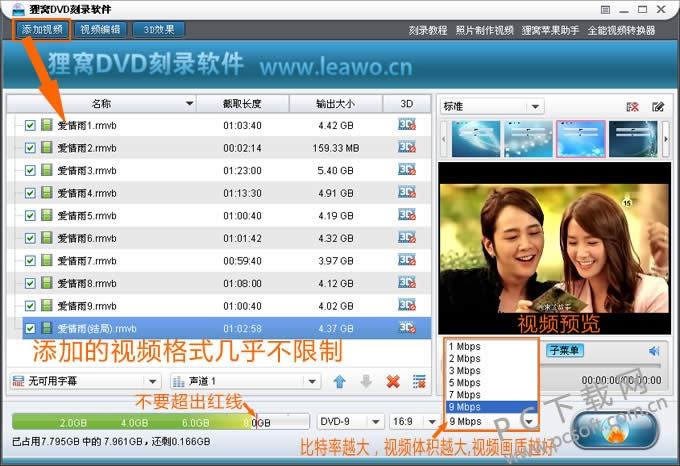Image resolution: width=680 pixels, height=466 pixels.
Task: Mute preview with the speaker icon
Action: pyautogui.click(x=654, y=351)
